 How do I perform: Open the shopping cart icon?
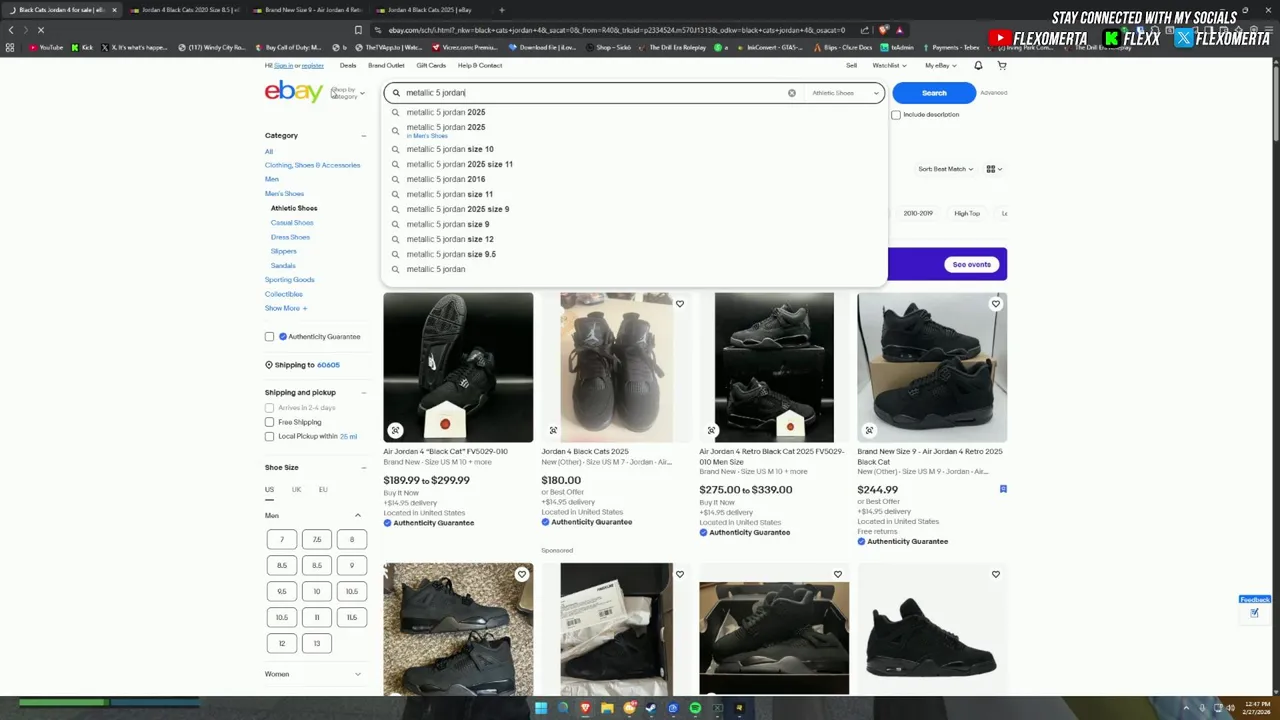[1001, 65]
